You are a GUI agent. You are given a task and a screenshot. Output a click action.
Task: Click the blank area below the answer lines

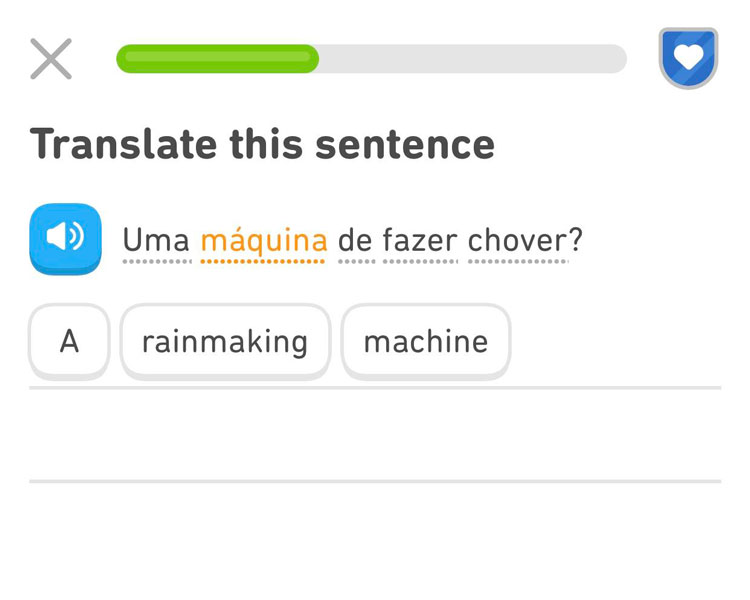375,545
